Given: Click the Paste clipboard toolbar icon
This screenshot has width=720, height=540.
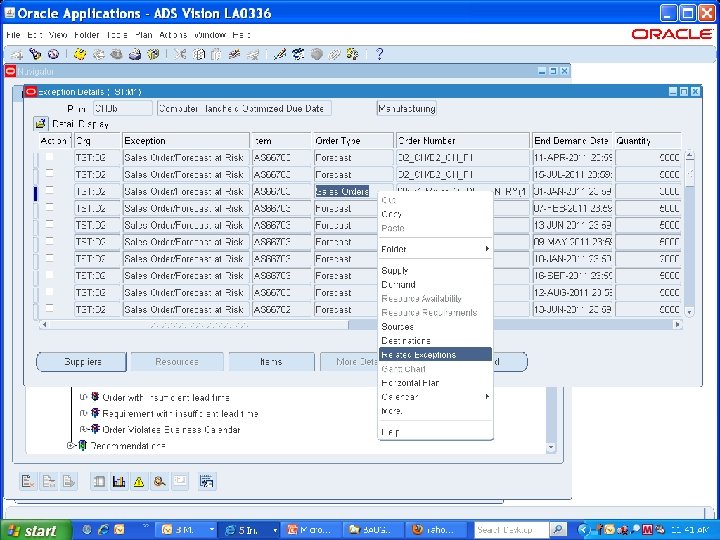Looking at the screenshot, I should coord(216,55).
